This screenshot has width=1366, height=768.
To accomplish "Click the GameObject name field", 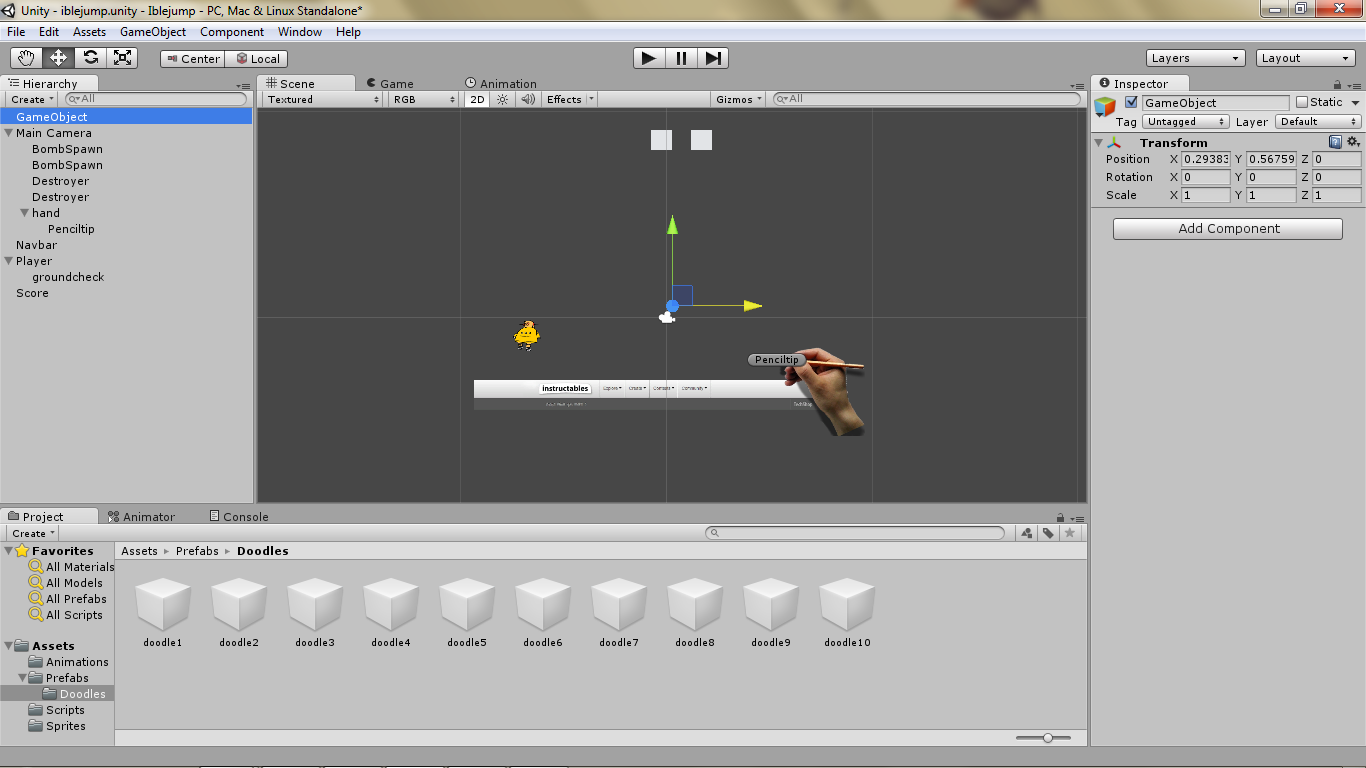I will 1216,102.
